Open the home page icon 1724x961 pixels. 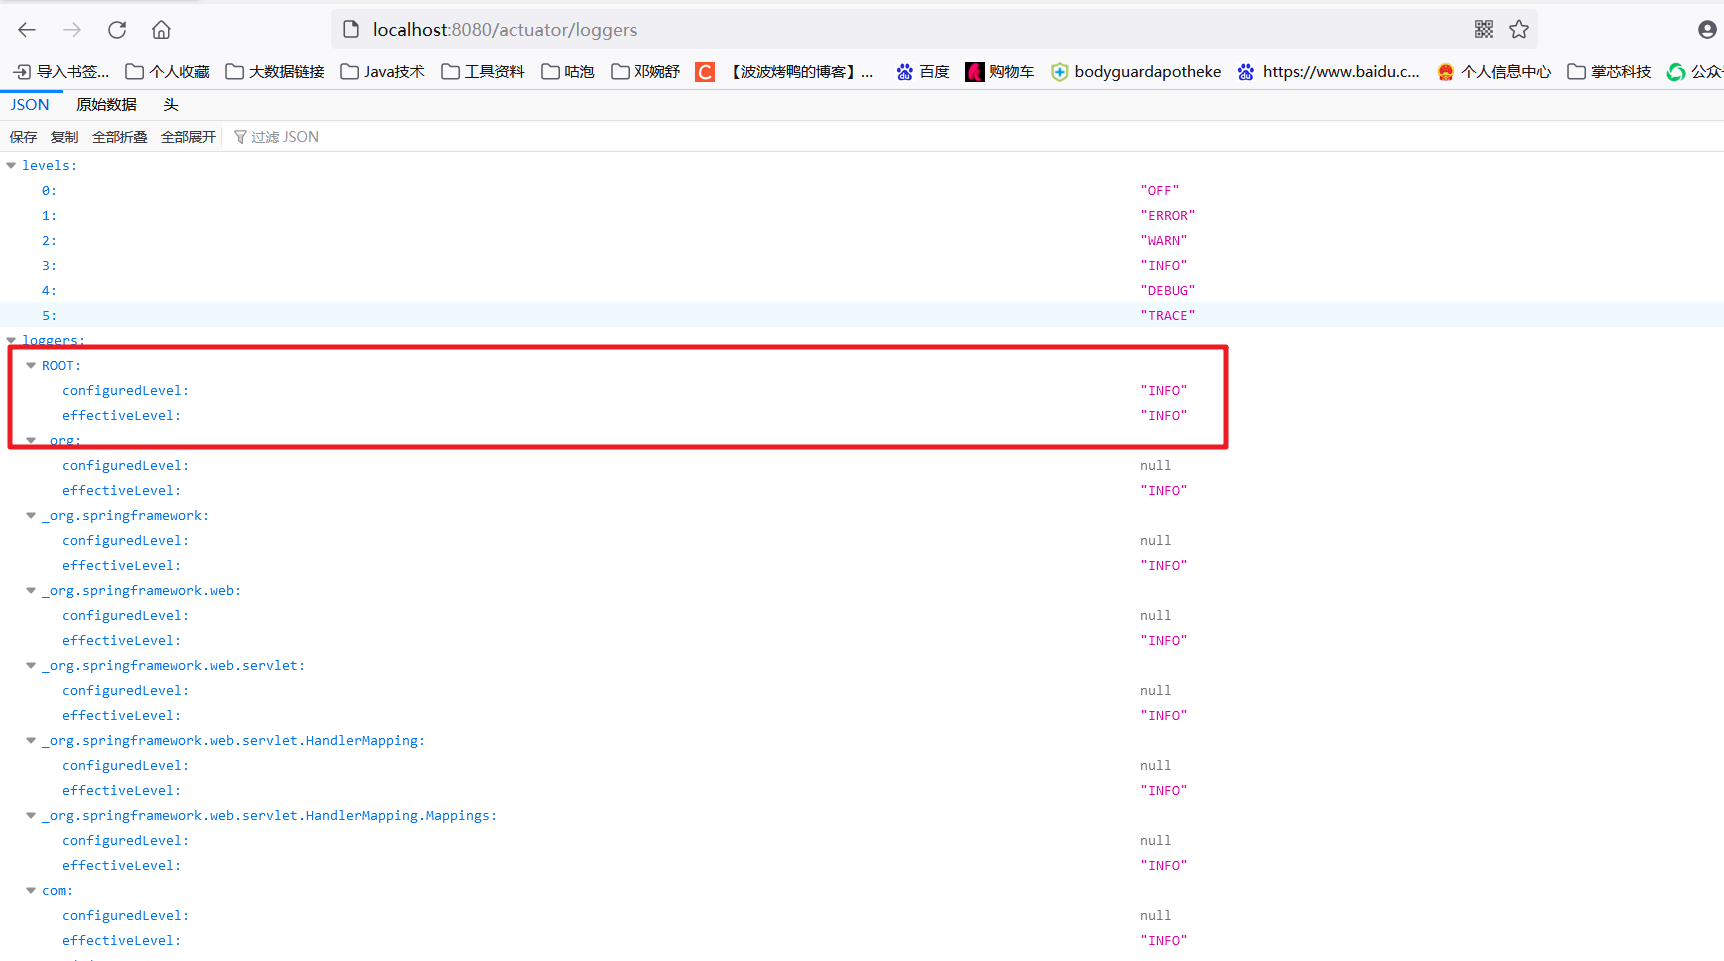pyautogui.click(x=161, y=30)
